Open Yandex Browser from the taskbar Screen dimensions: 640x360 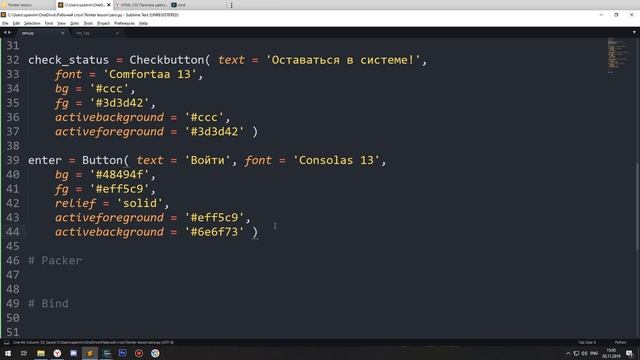click(x=57, y=353)
